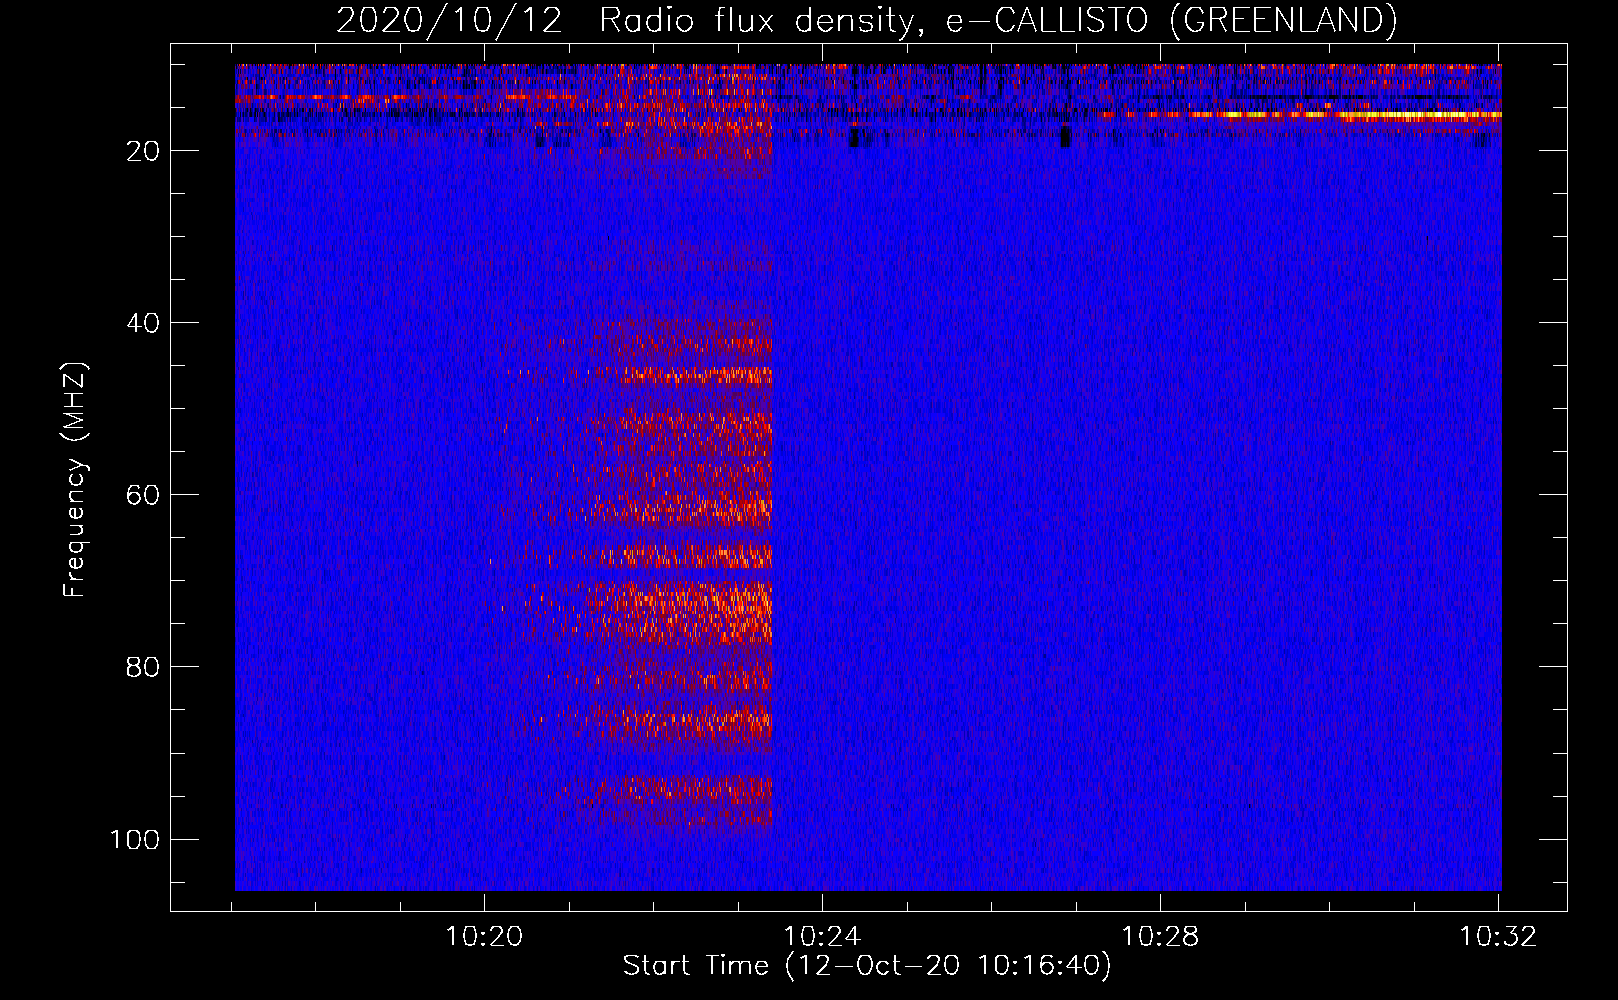Click the 10:24 time tick label

point(822,937)
